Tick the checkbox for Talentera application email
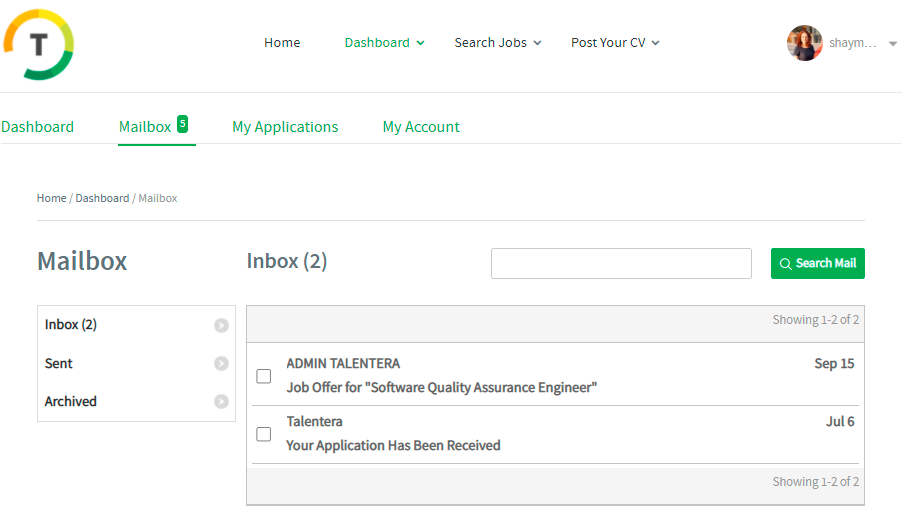The height and width of the screenshot is (509, 902). [x=264, y=434]
